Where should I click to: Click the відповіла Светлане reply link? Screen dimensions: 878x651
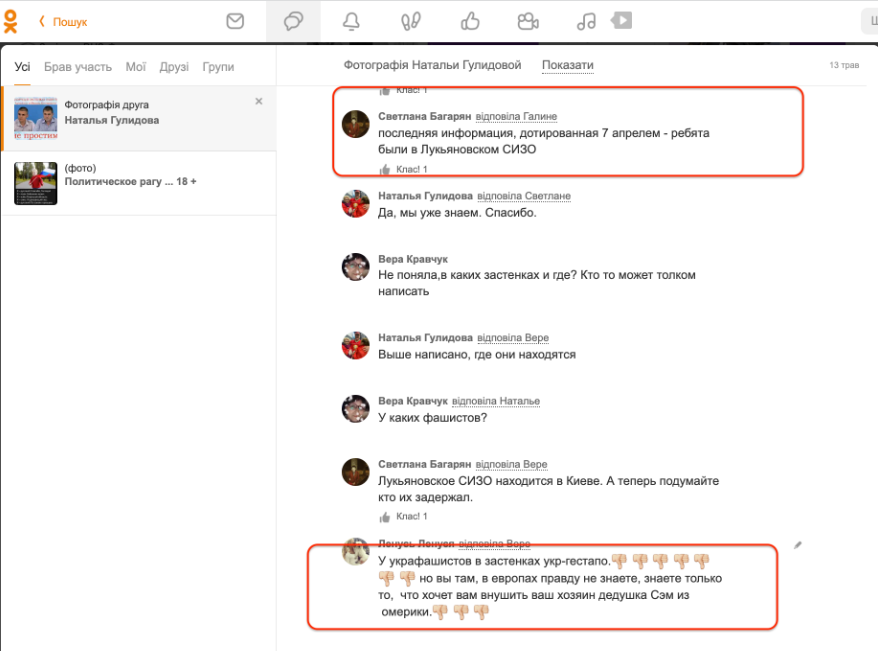[523, 196]
